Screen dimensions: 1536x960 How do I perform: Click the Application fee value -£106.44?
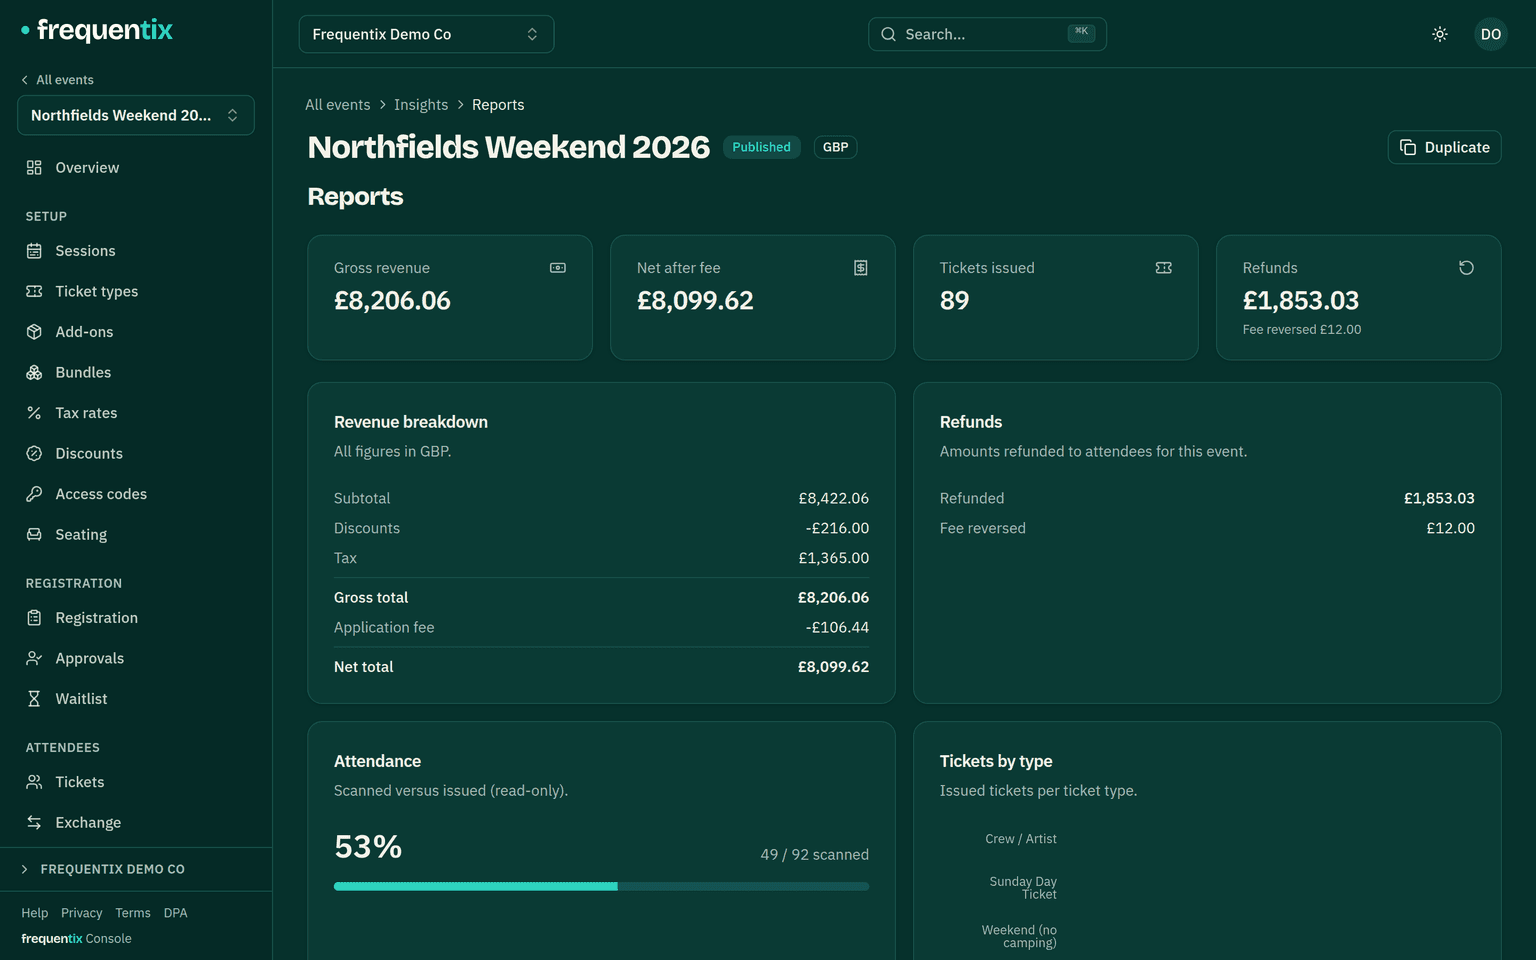point(837,627)
